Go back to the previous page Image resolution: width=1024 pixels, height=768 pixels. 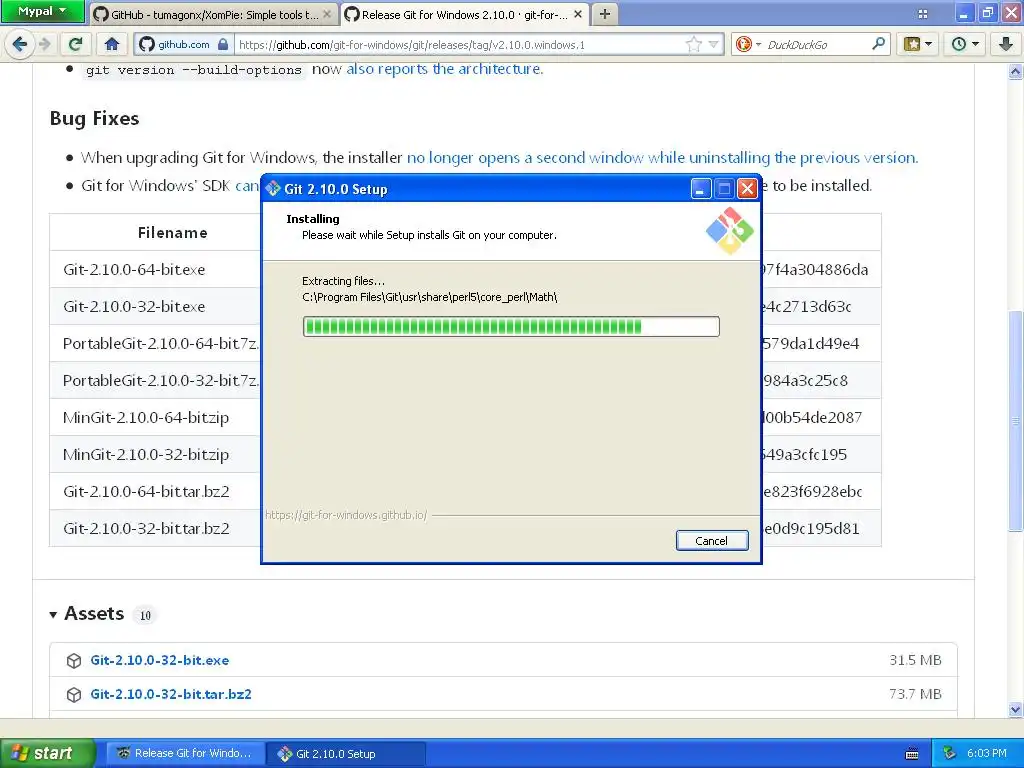pos(20,44)
